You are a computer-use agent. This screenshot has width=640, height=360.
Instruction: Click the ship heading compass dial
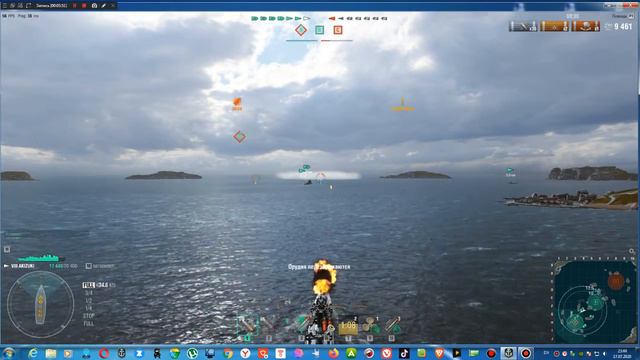coord(40,304)
